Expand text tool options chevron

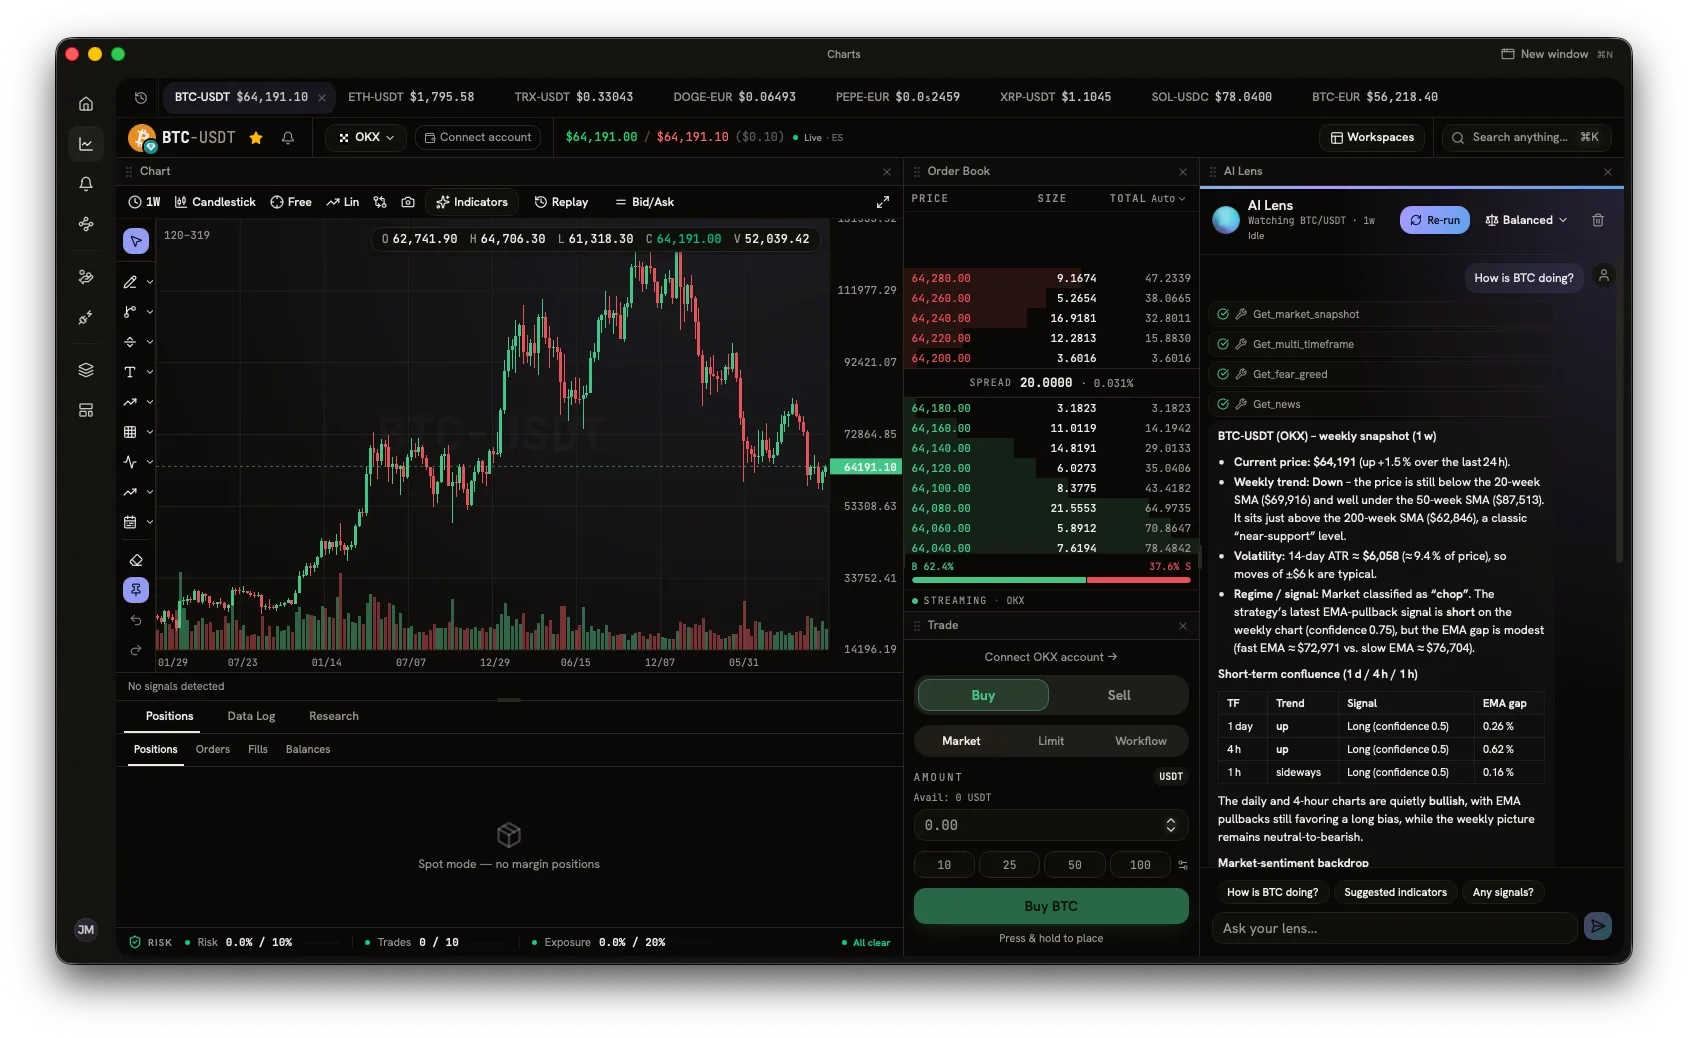150,372
